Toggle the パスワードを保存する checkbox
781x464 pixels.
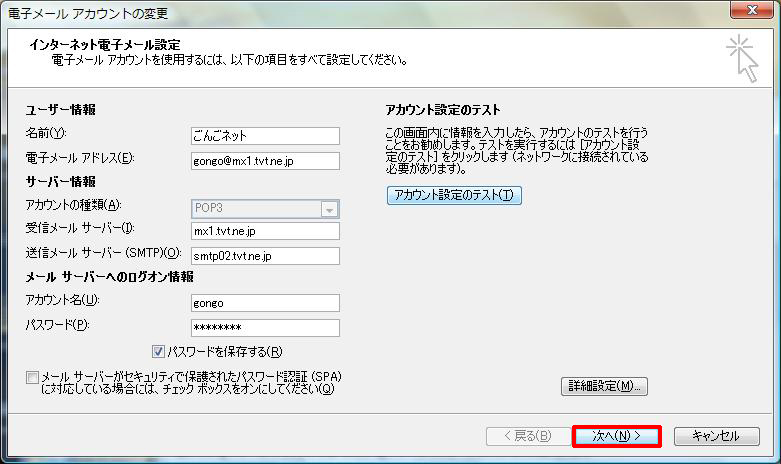158,351
